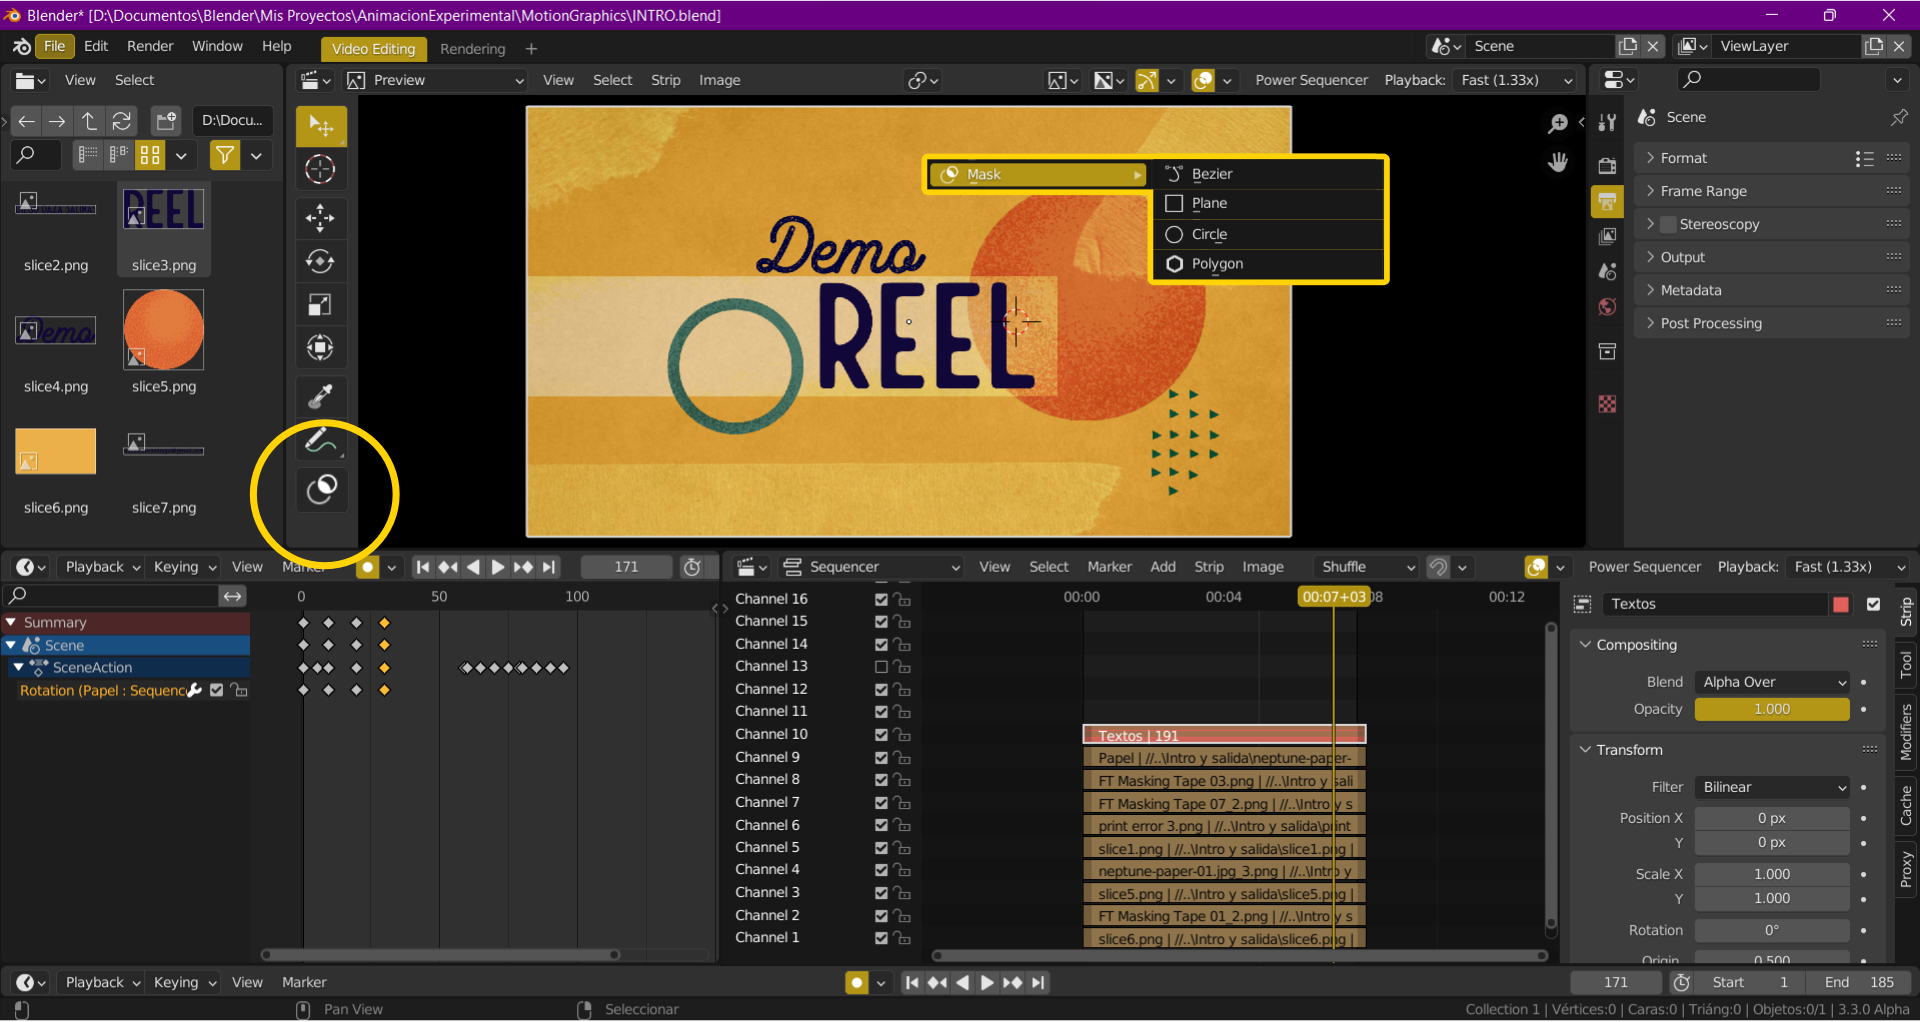Select the Mask tool icon

[x=321, y=489]
